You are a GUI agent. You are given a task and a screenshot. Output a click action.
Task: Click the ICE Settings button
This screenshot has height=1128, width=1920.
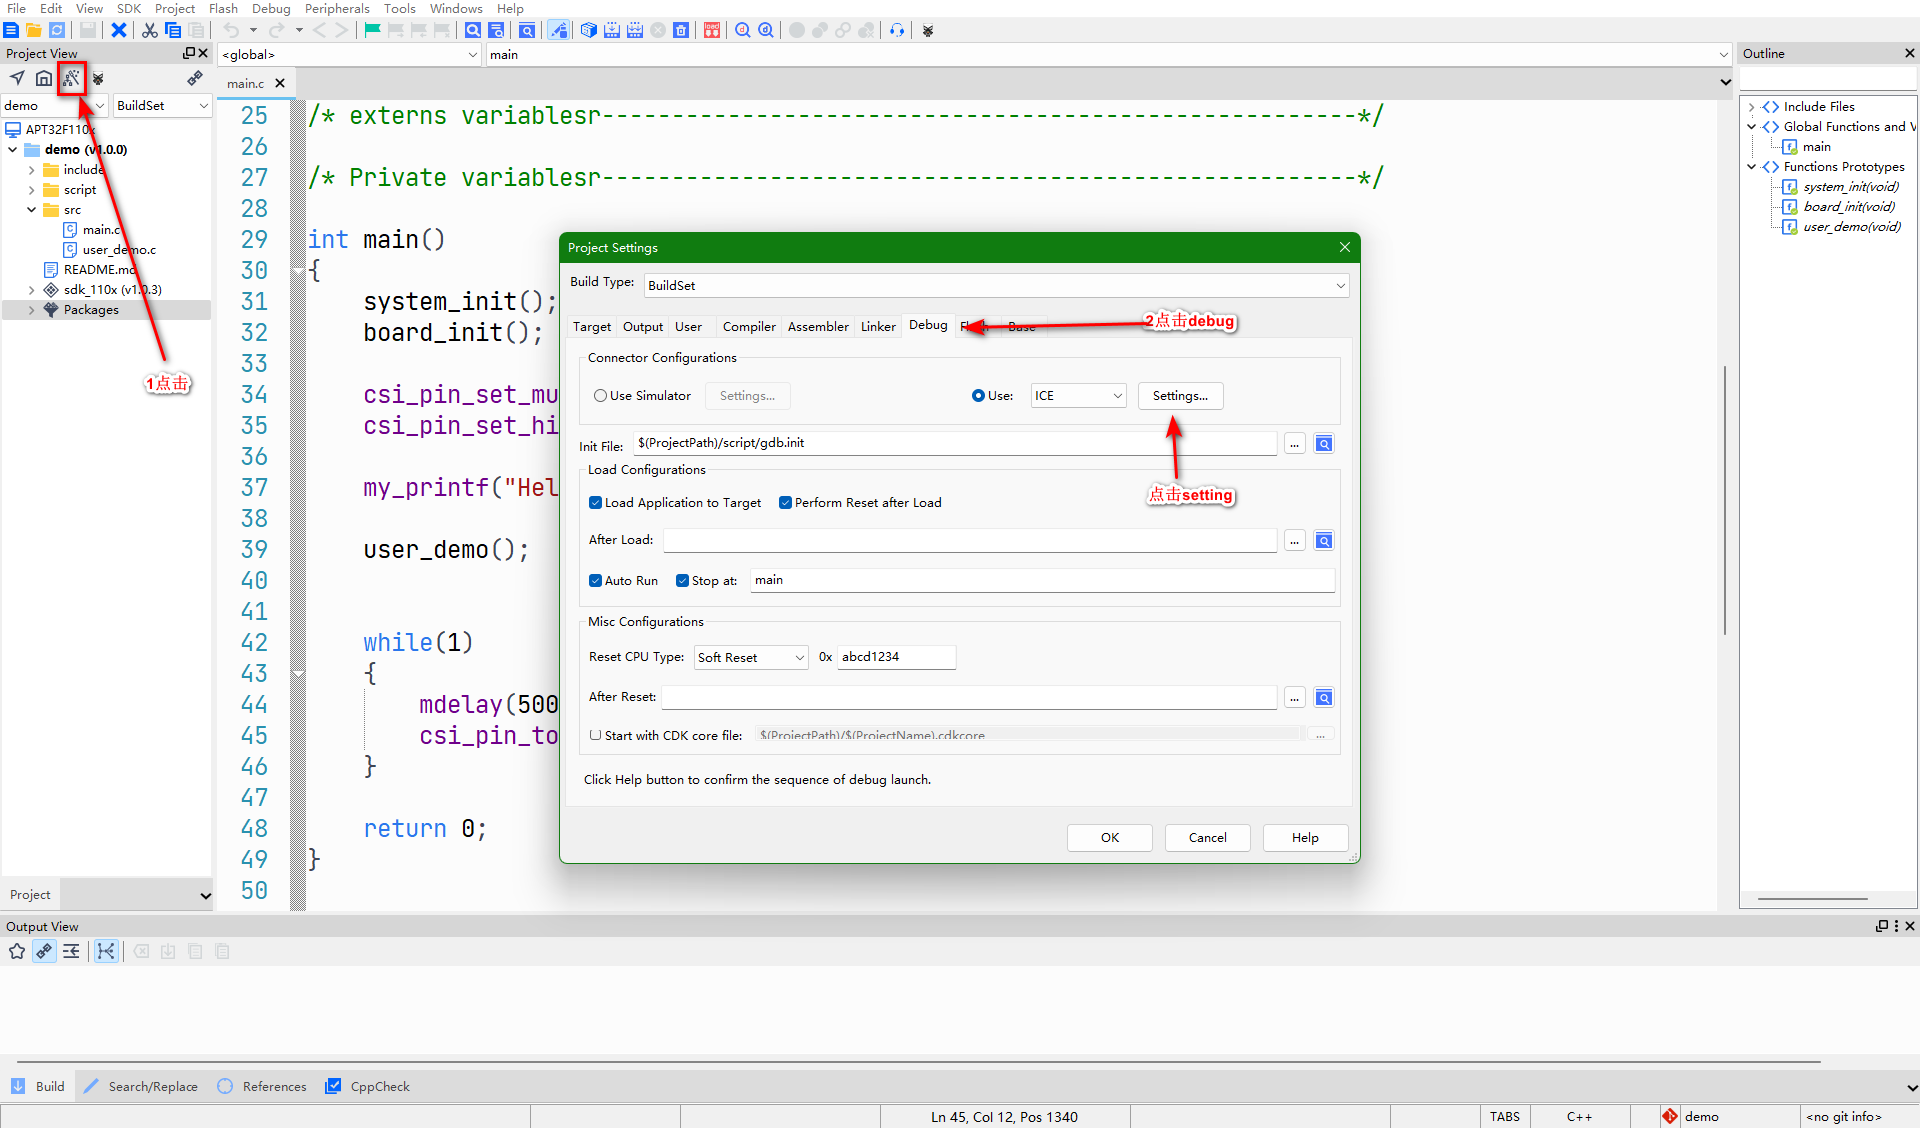[1180, 396]
